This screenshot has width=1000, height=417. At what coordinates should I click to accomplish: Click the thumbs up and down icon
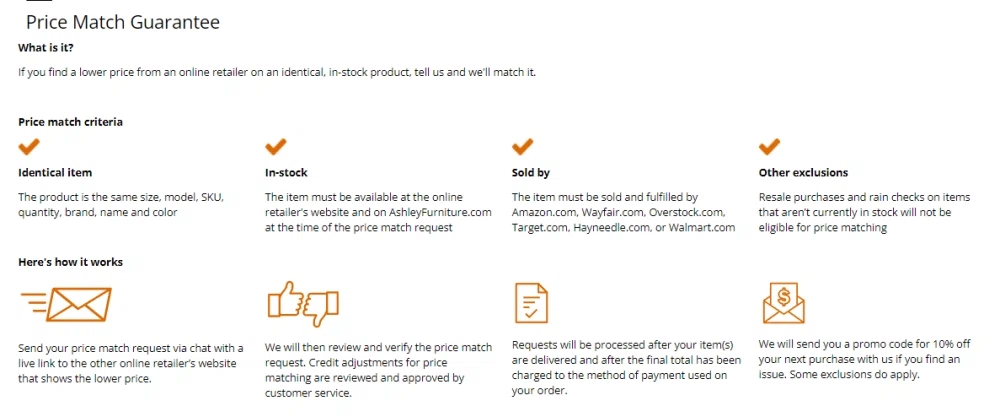click(302, 304)
